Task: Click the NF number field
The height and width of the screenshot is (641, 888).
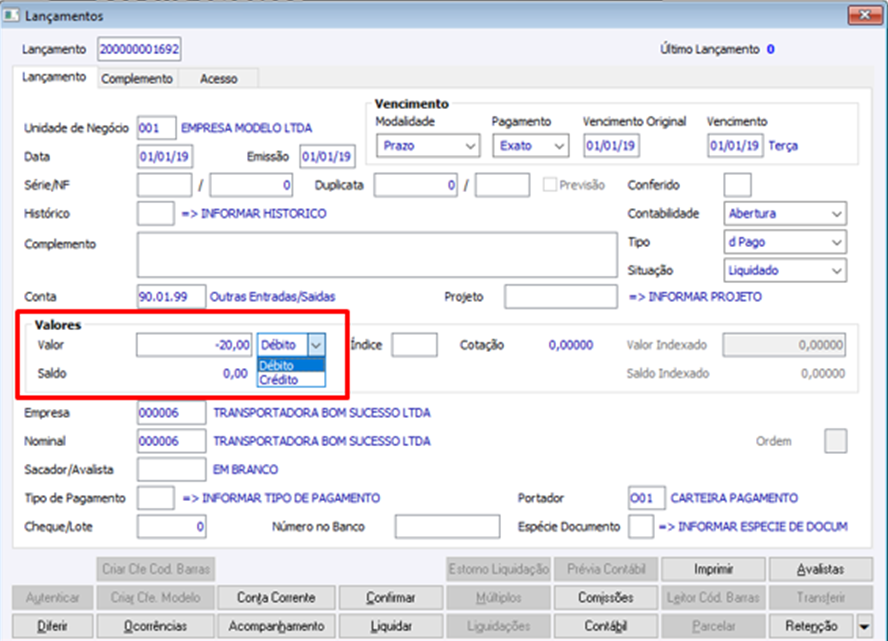Action: coord(251,185)
